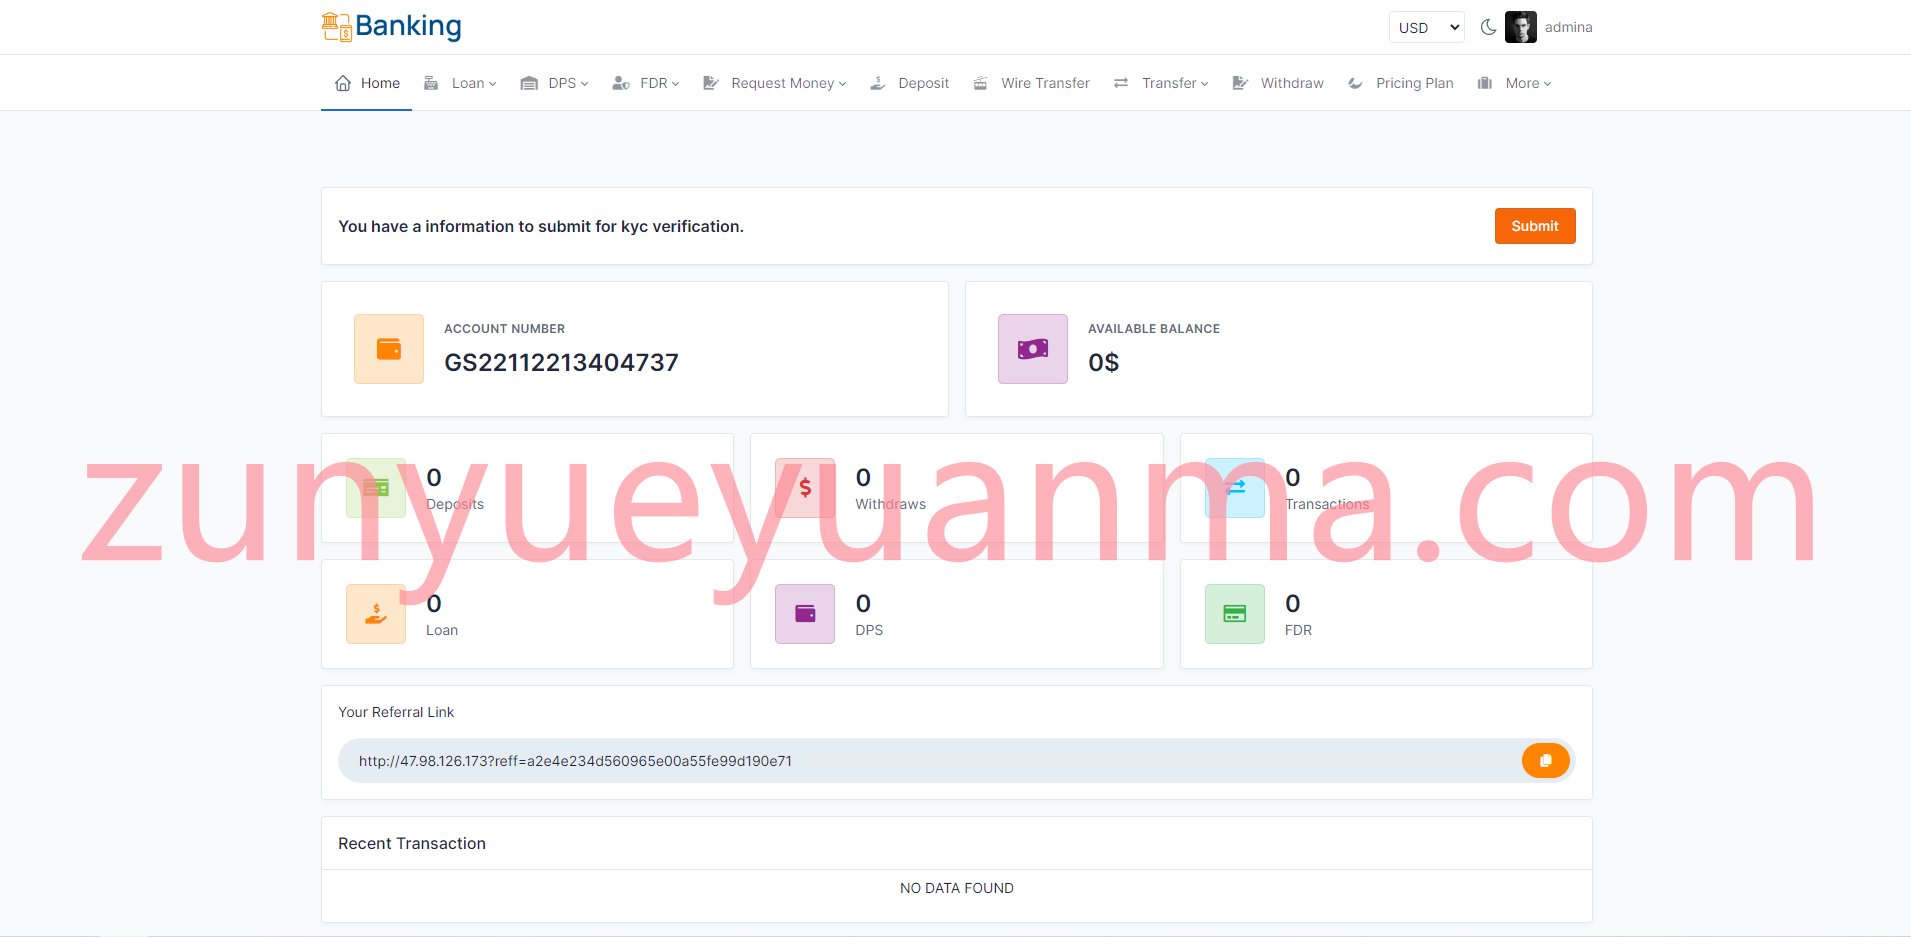Click the orange Loan hand icon

(376, 614)
